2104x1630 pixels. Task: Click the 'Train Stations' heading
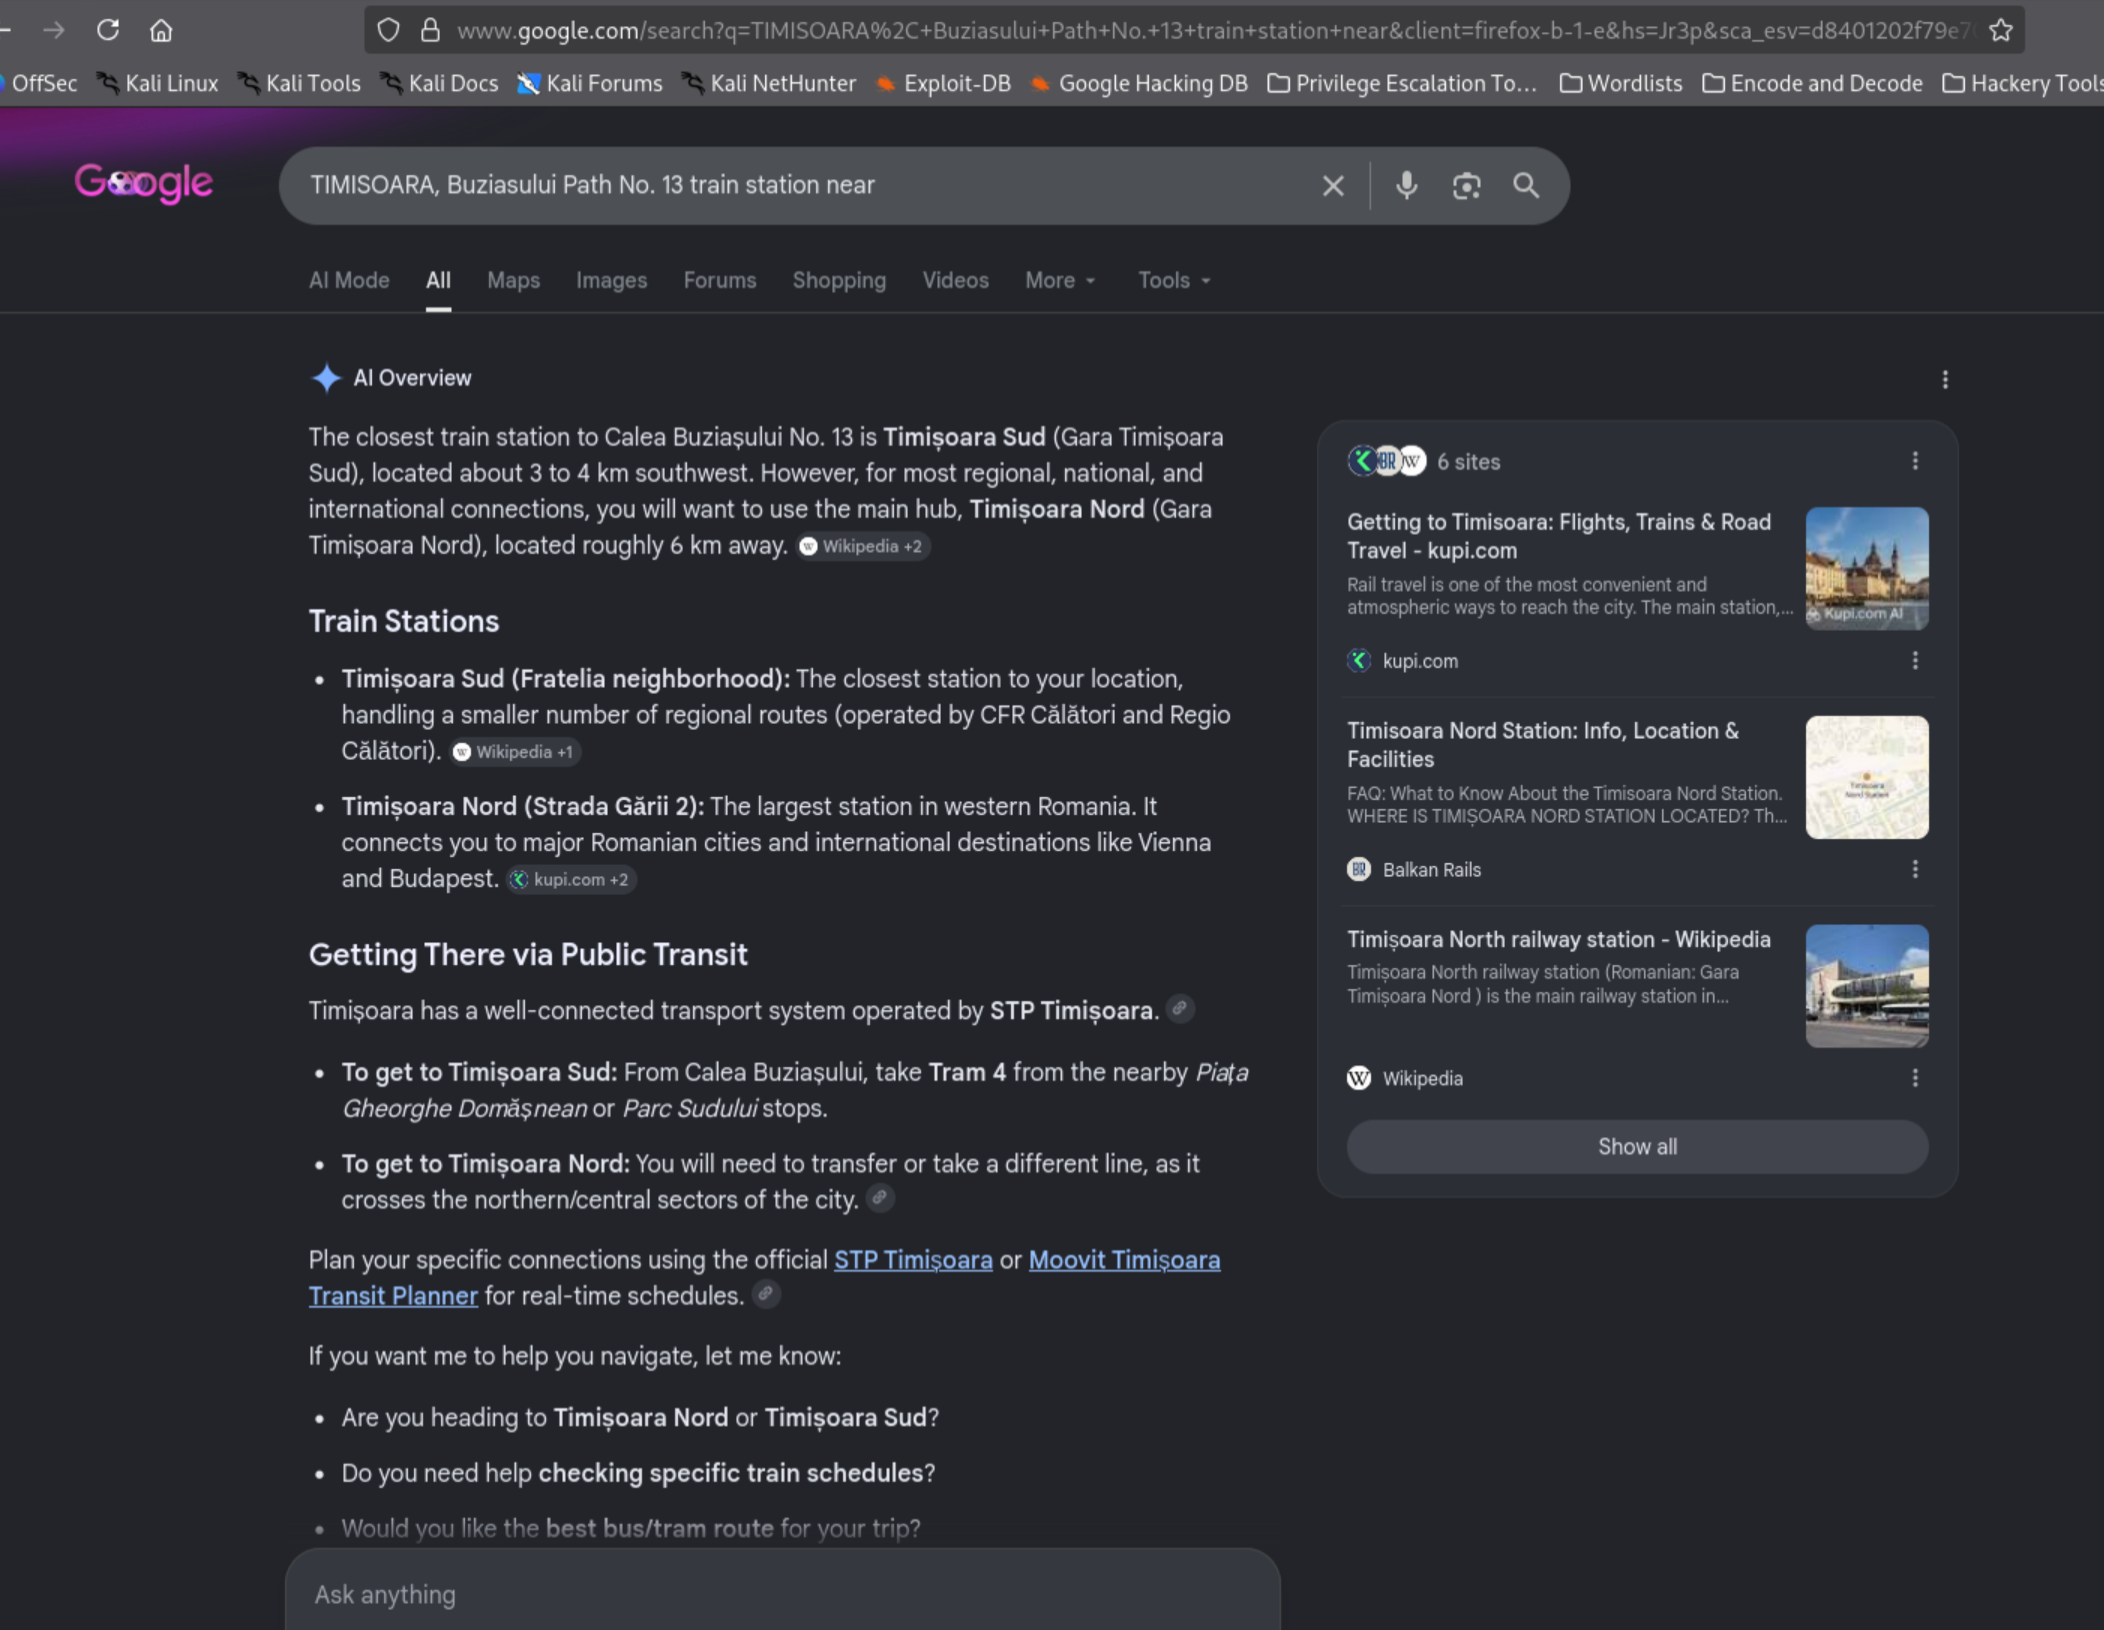(x=404, y=621)
